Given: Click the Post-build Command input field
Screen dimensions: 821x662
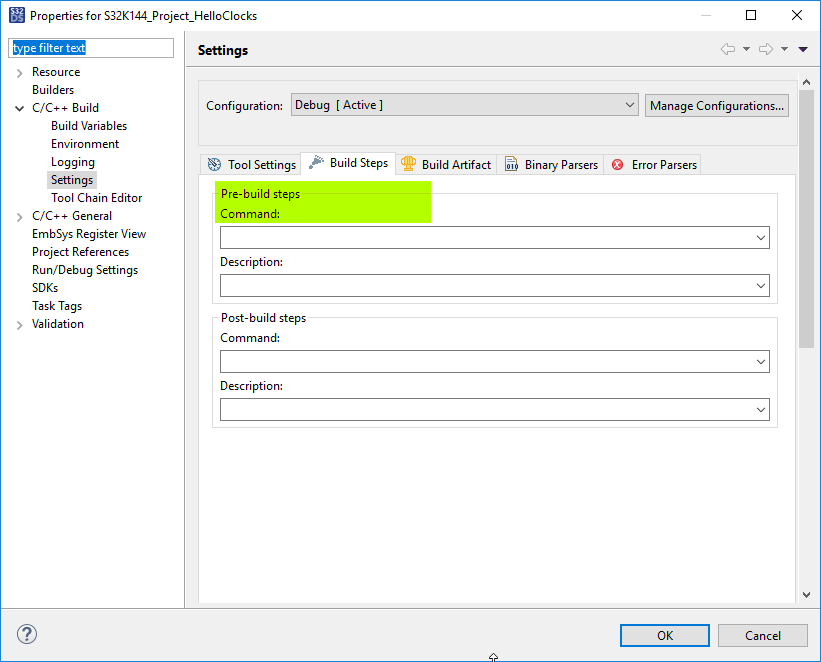Looking at the screenshot, I should (x=487, y=362).
